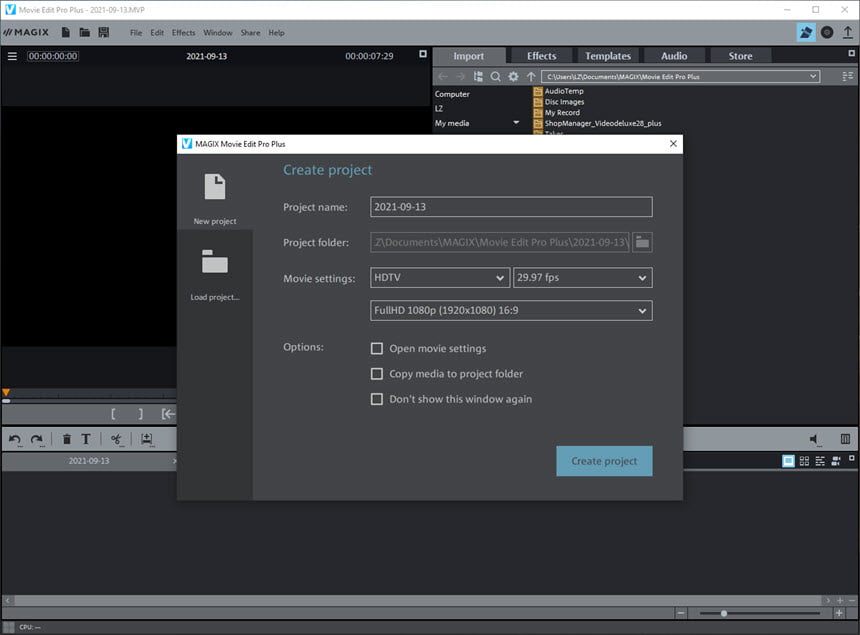The image size is (860, 635).
Task: Open the FullHD 1080p resolution dropdown
Action: [511, 310]
